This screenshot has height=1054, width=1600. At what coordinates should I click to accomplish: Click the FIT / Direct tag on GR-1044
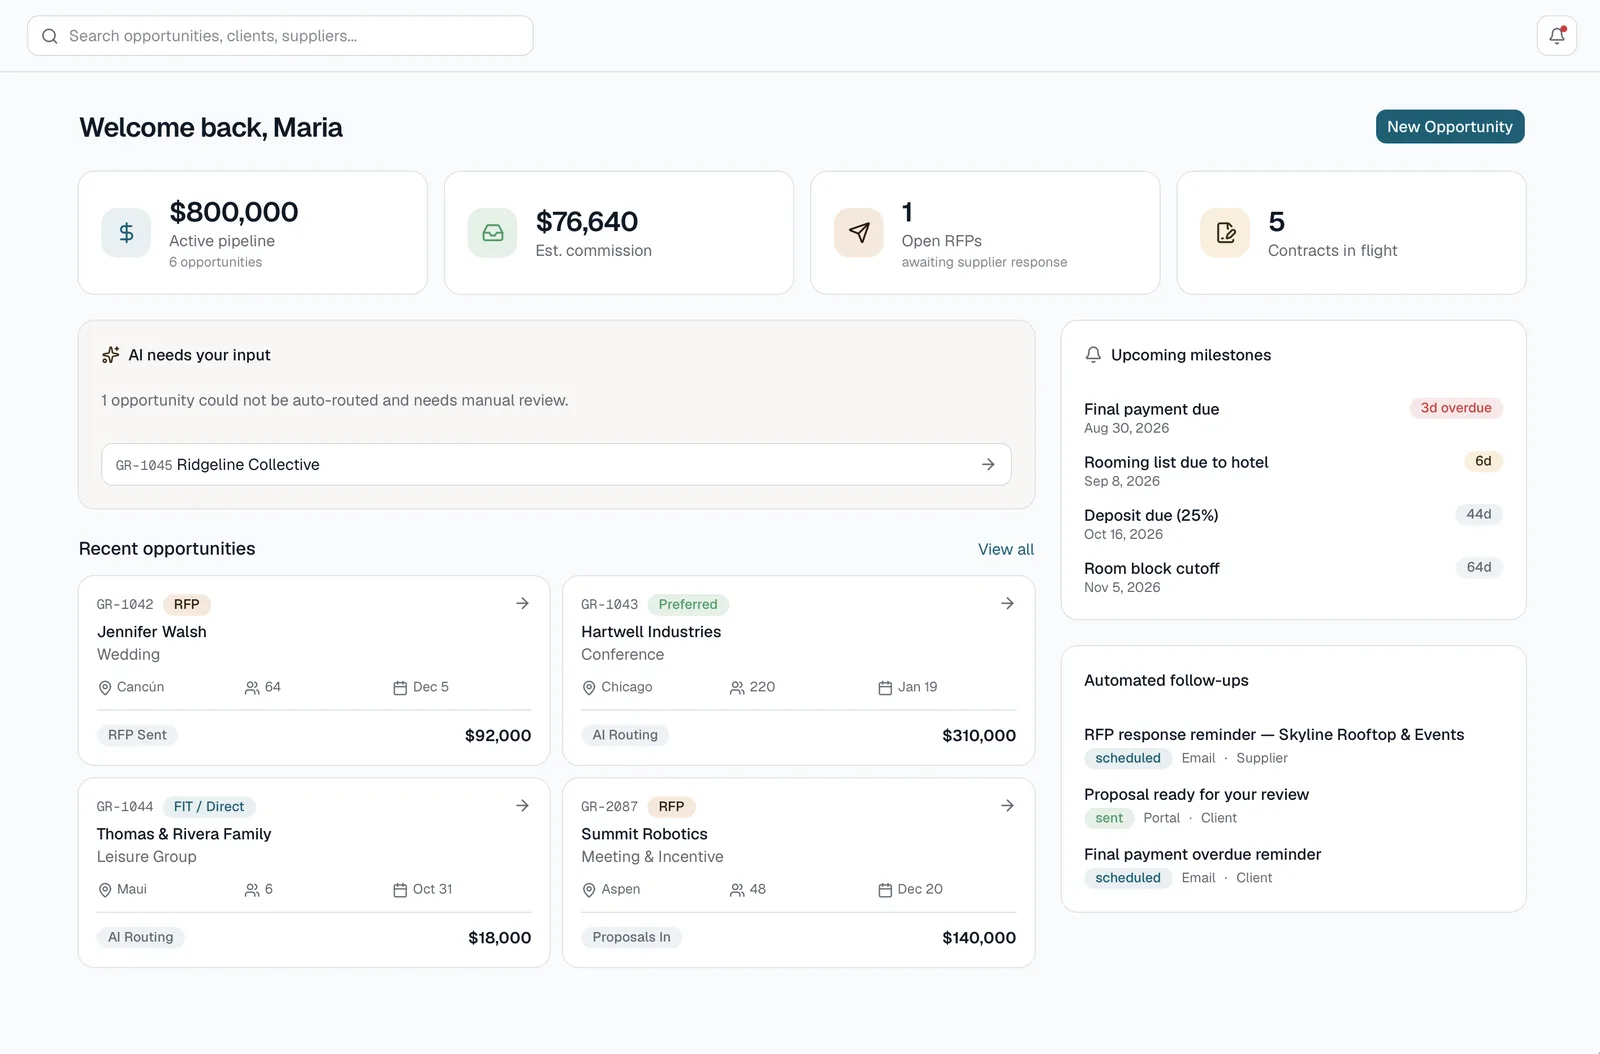[x=209, y=807]
